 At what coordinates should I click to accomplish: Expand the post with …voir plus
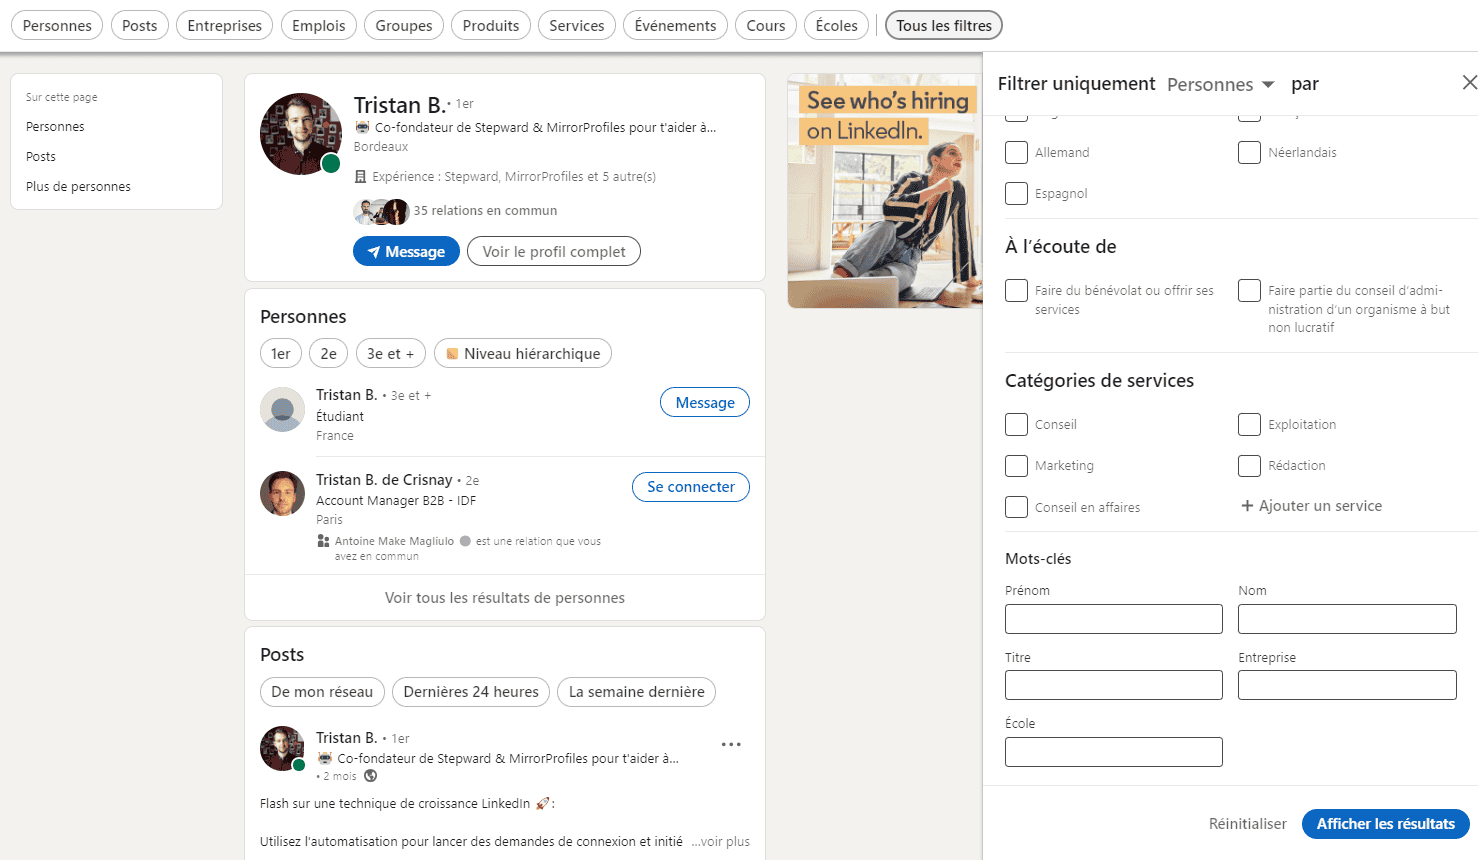point(720,842)
